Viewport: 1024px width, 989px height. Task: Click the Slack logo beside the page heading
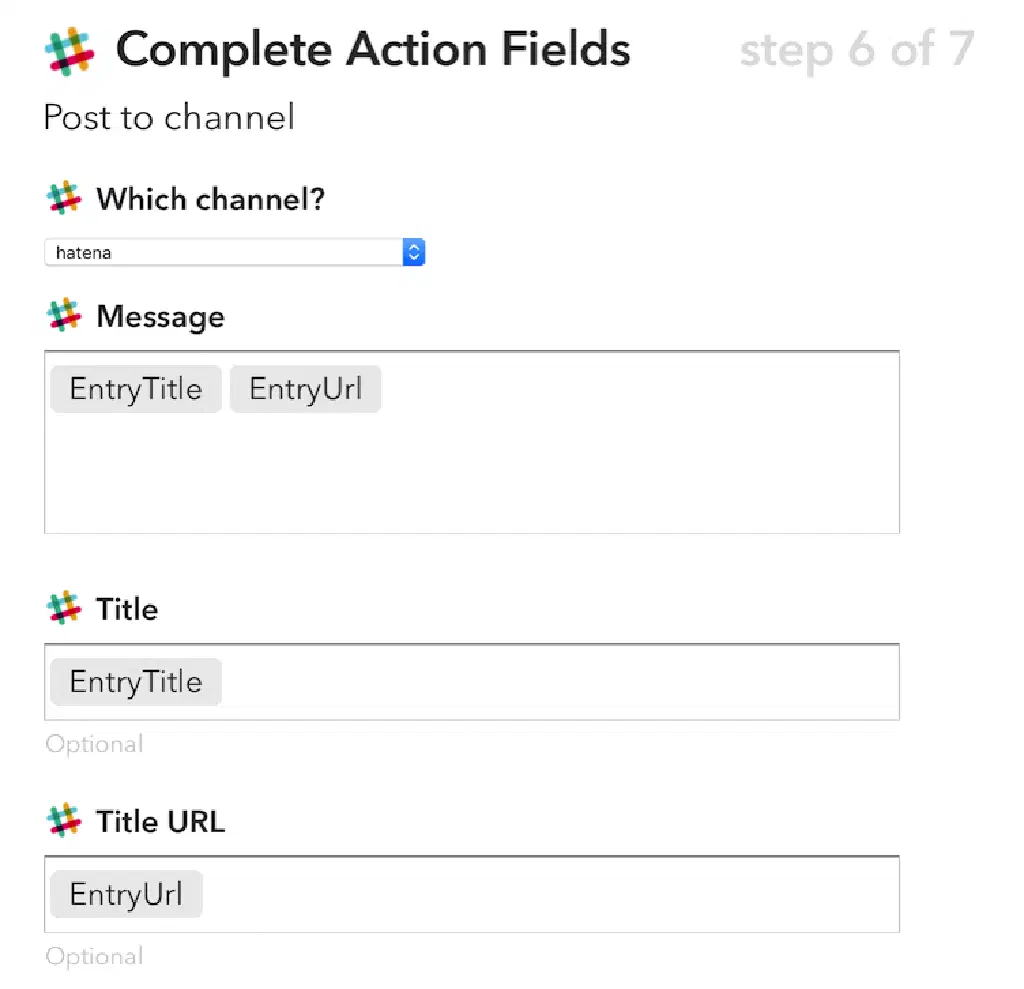[69, 51]
